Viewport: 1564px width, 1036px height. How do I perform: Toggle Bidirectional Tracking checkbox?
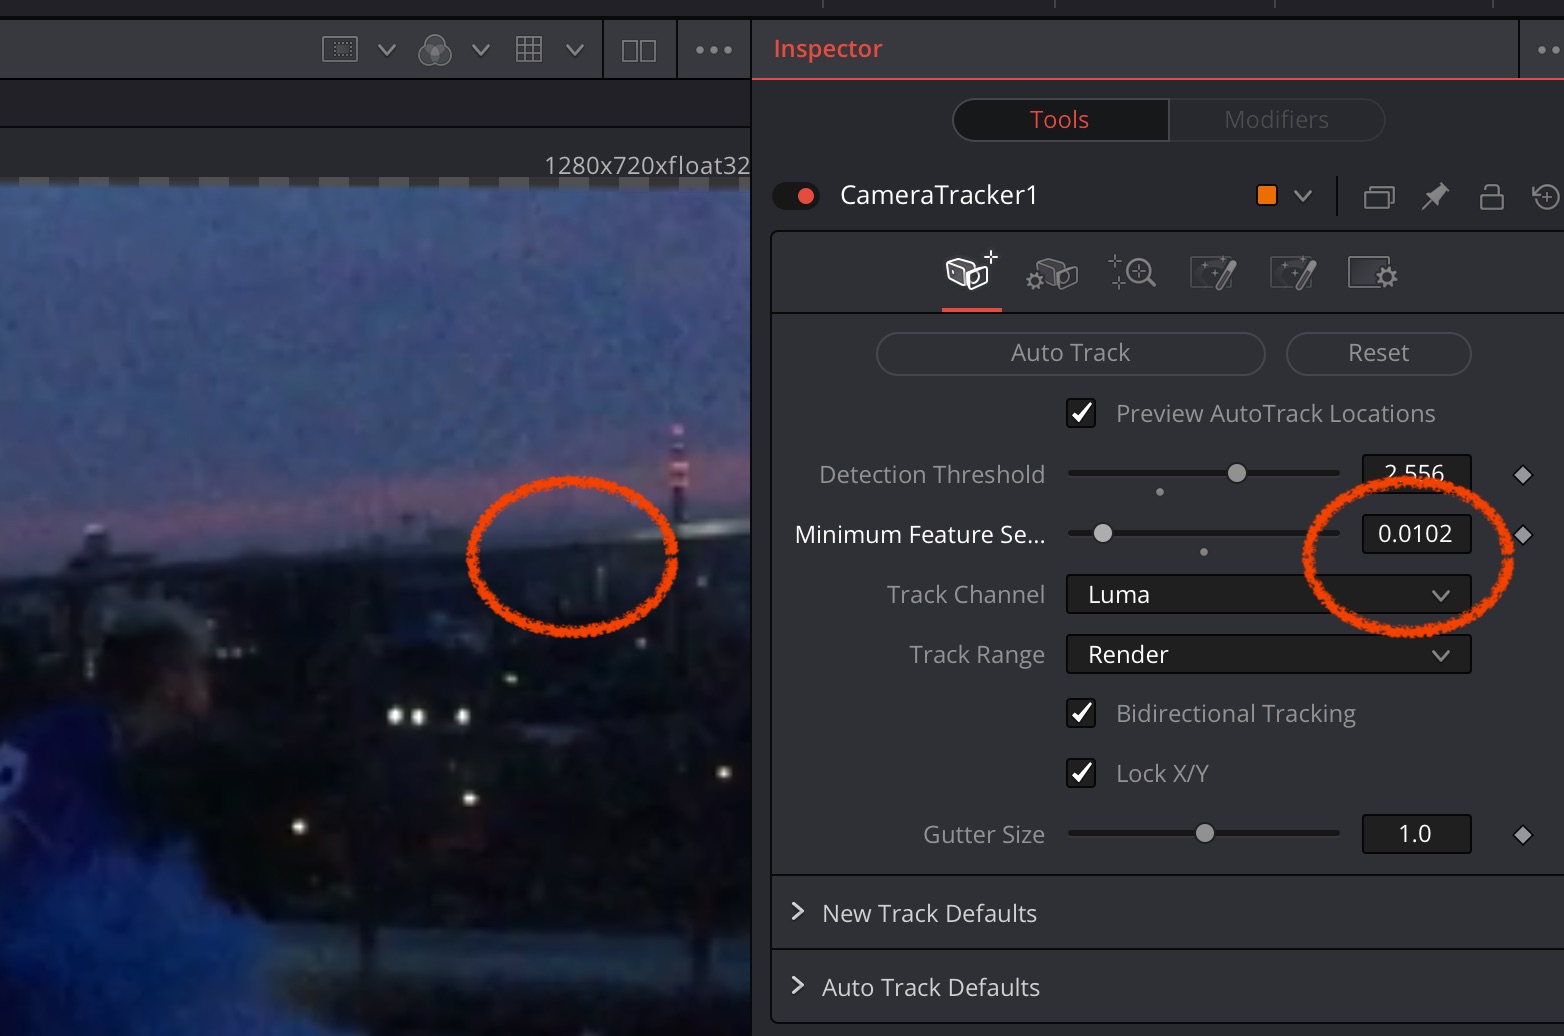click(x=1081, y=713)
